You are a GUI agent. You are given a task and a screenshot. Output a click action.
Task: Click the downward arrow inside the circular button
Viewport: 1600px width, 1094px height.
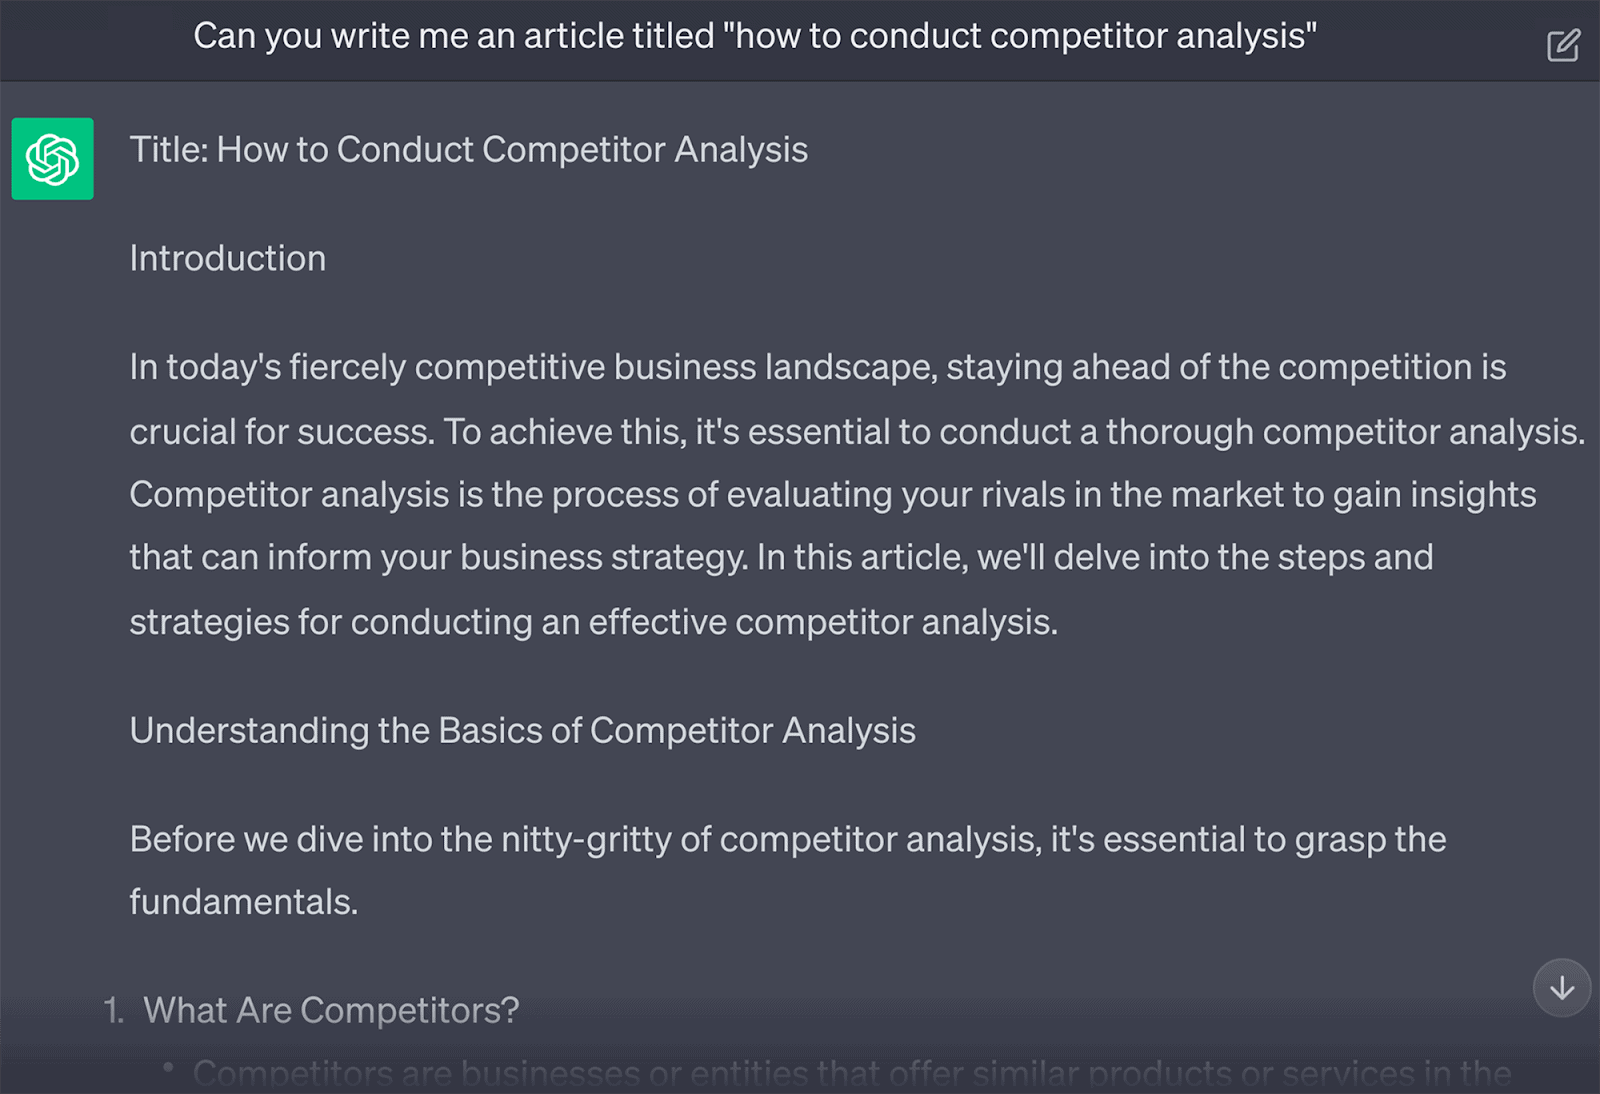click(x=1561, y=988)
